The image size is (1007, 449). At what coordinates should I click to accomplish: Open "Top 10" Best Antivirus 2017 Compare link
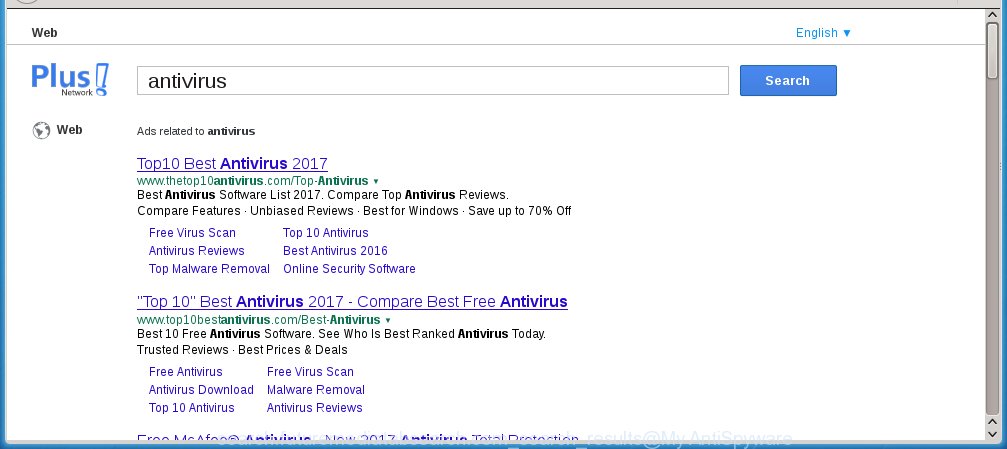(352, 301)
